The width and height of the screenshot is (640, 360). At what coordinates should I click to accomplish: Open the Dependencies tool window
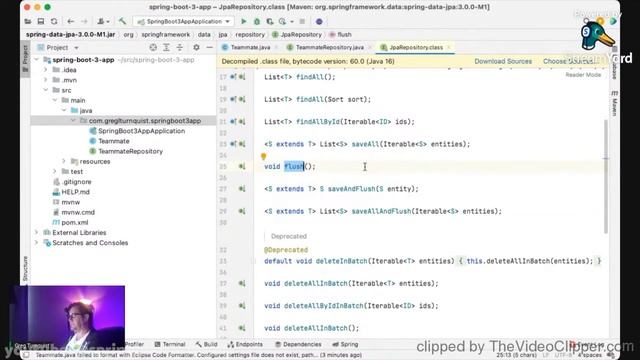tap(298, 344)
